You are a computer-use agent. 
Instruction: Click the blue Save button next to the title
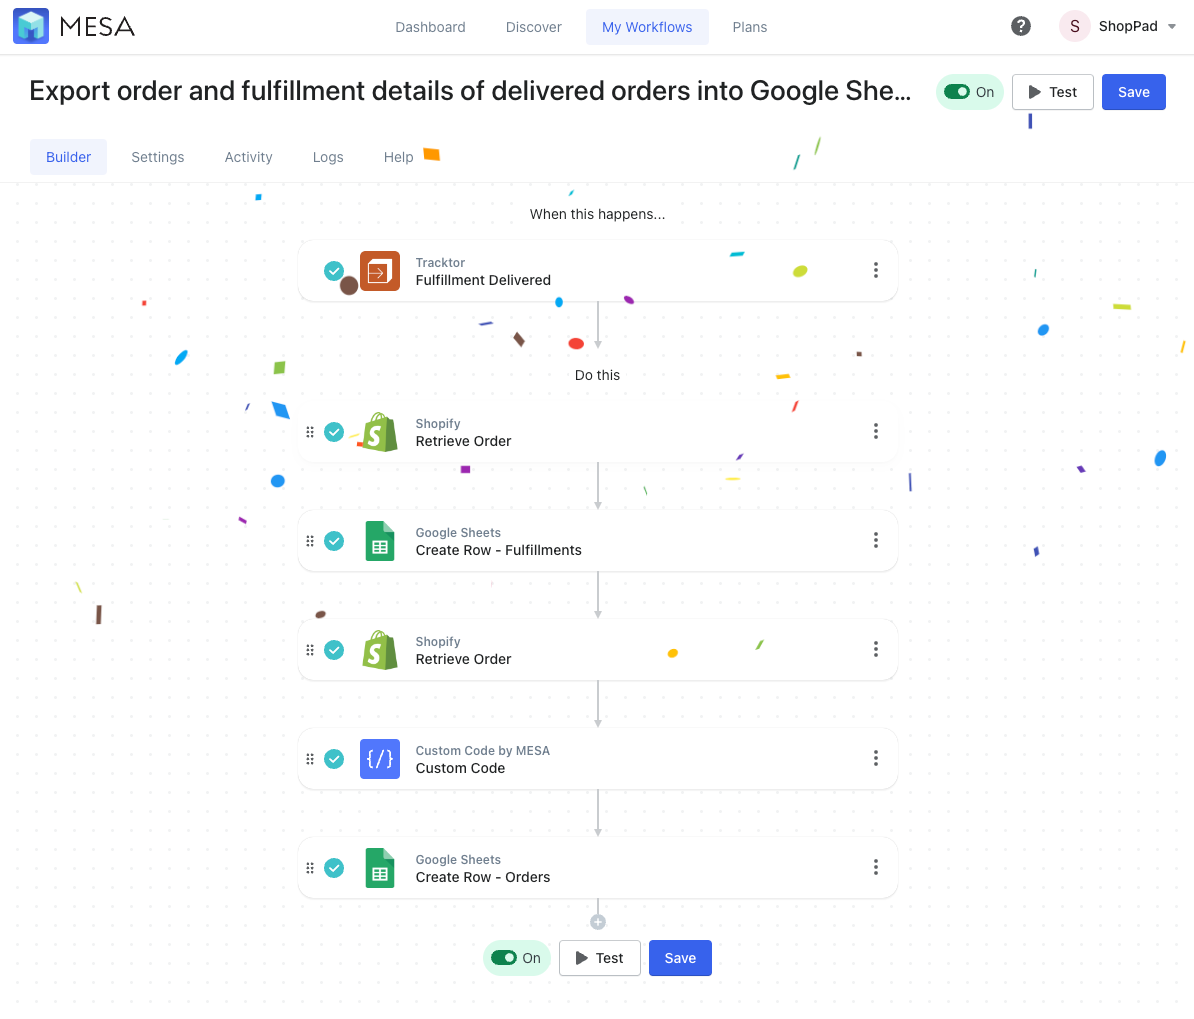[x=1133, y=92]
